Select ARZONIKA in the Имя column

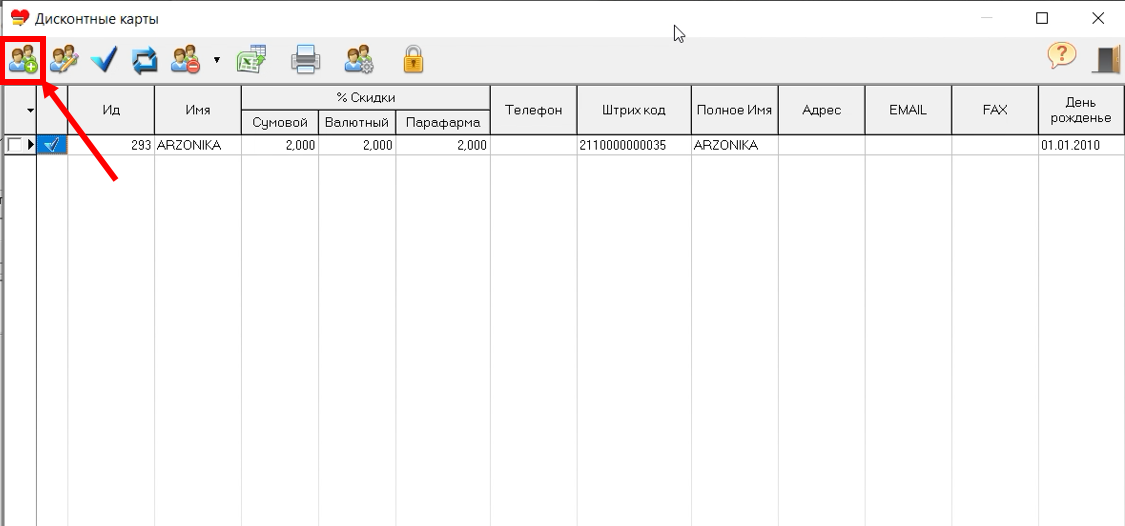pos(197,145)
